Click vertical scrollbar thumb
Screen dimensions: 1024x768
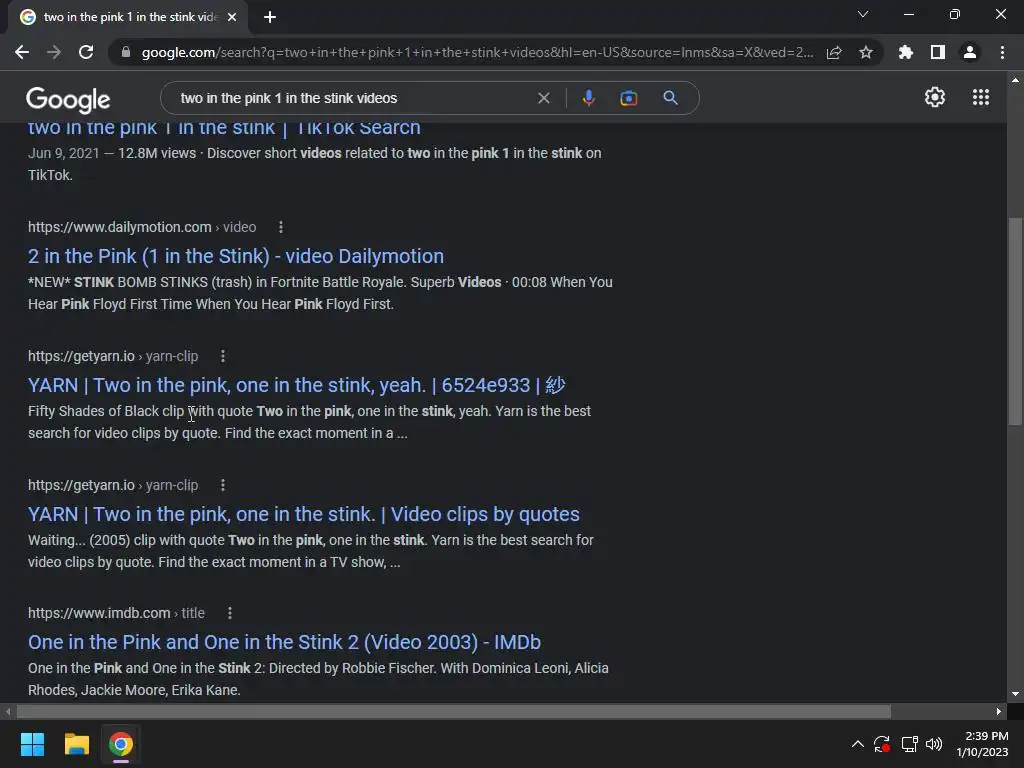(1015, 321)
